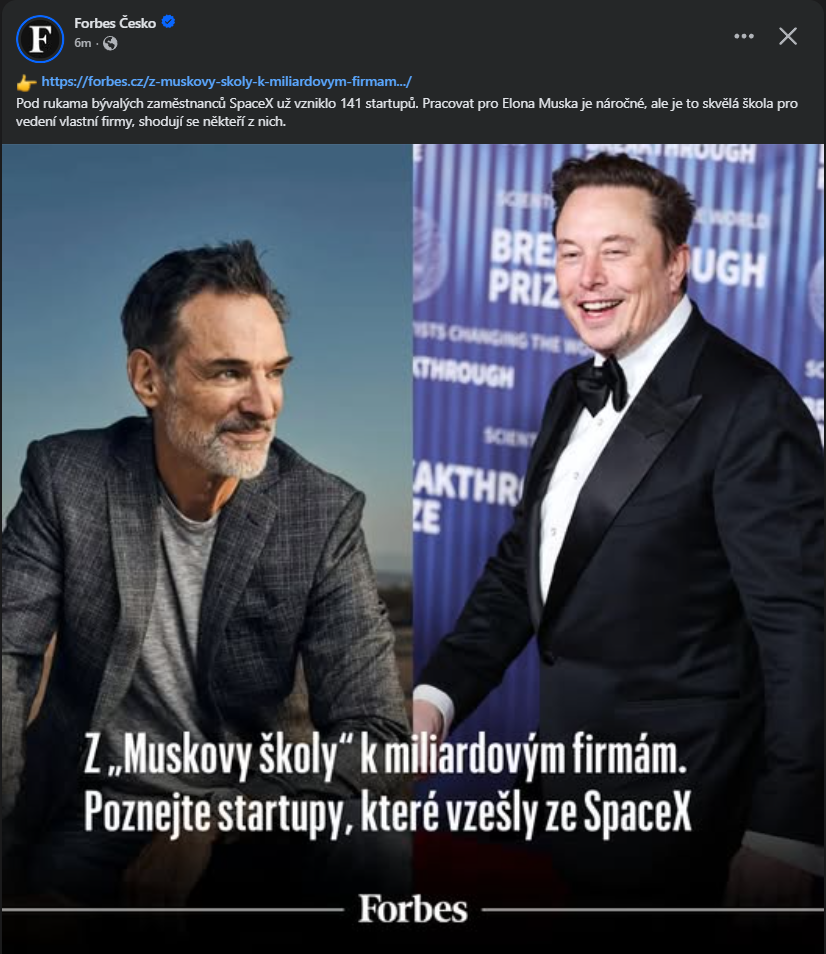Close the post with the X

click(x=788, y=37)
